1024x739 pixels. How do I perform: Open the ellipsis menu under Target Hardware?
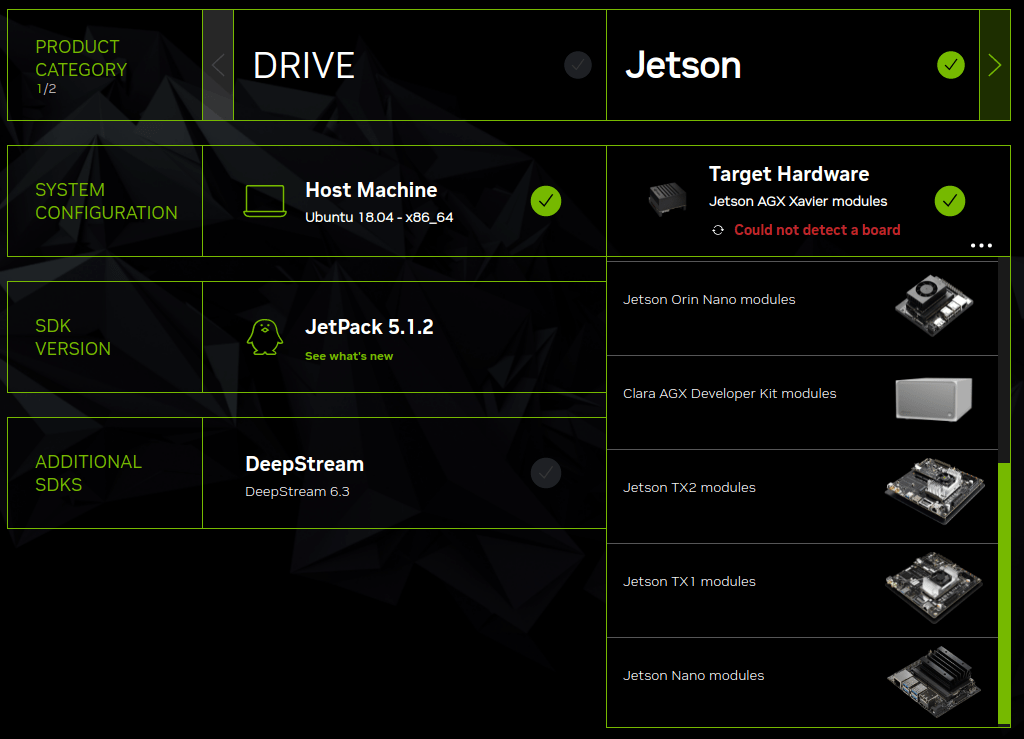click(x=981, y=245)
